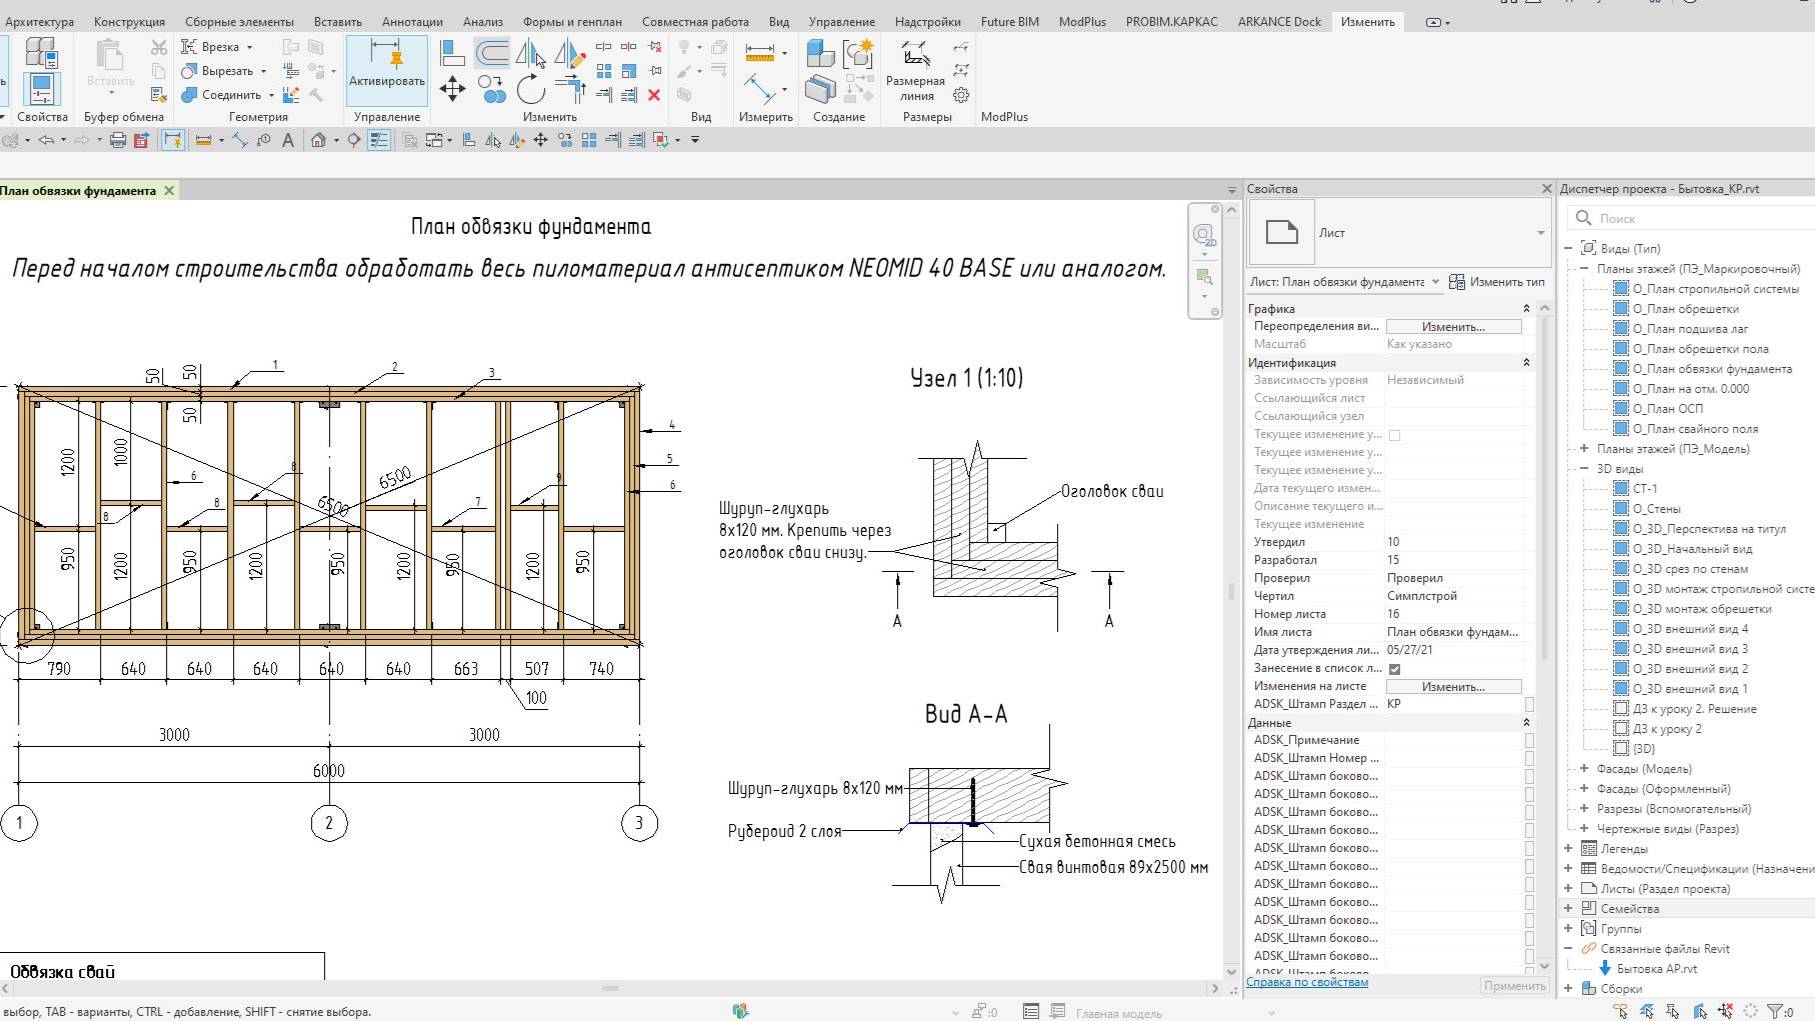The height and width of the screenshot is (1021, 1815).
Task: Open the default 3D view from quick access toolbar
Action: point(317,140)
